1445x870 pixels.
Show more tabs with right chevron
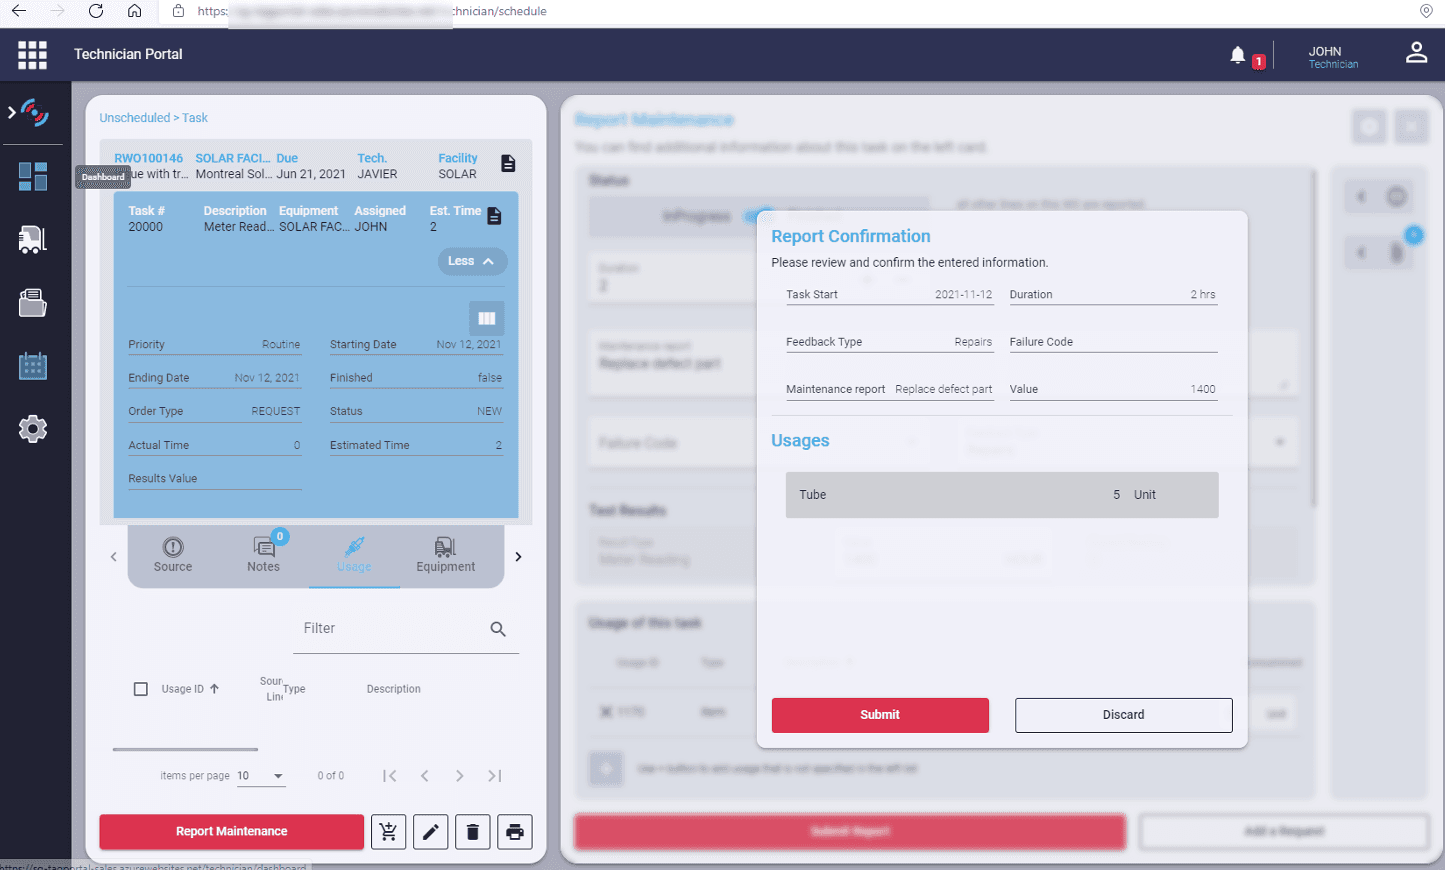coord(518,557)
